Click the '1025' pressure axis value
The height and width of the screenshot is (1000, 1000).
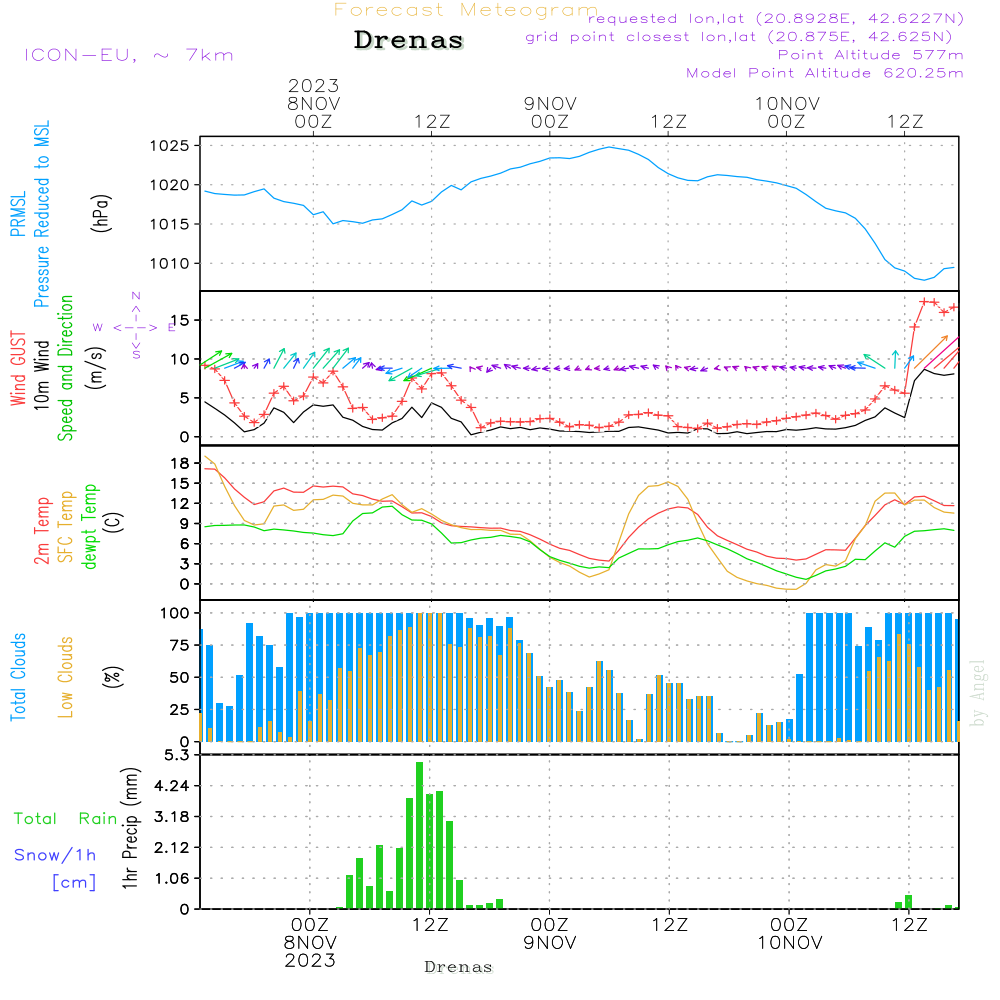tap(170, 146)
